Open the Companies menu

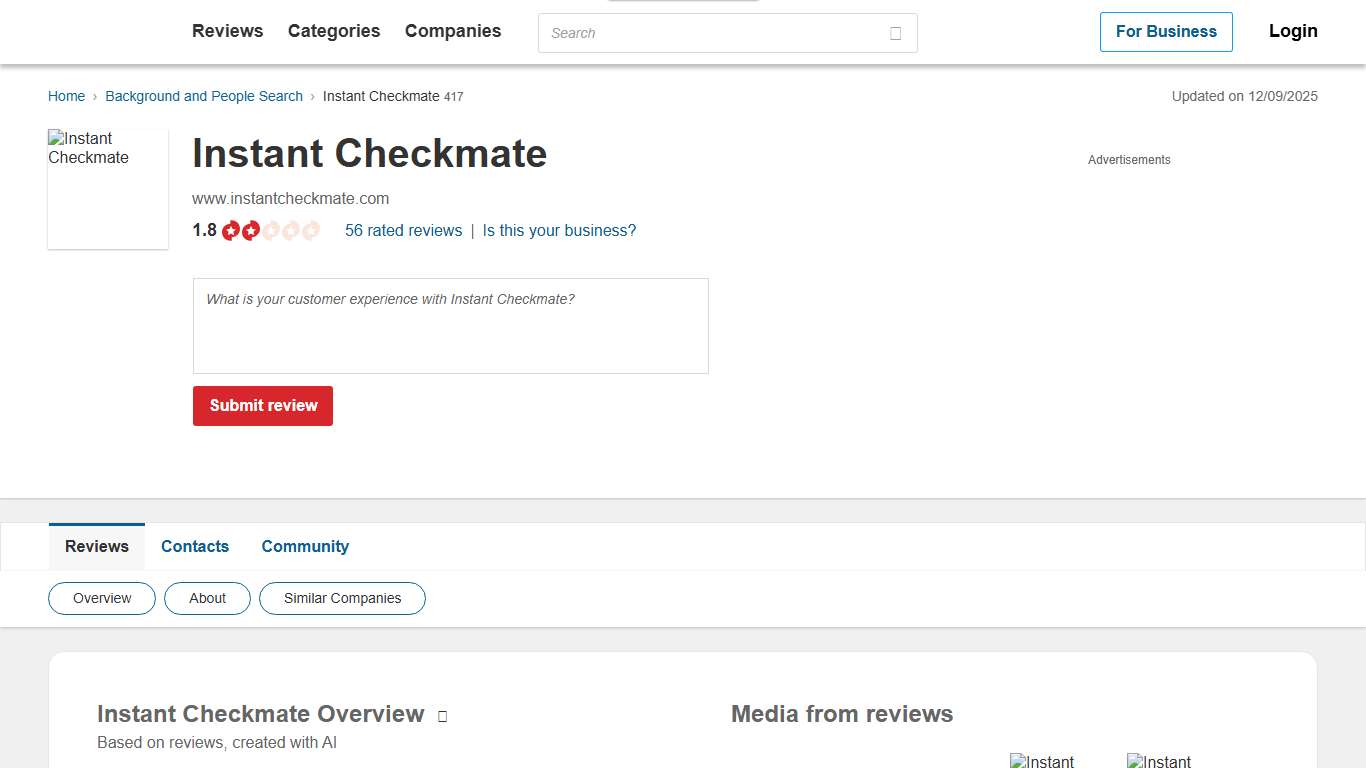(452, 31)
